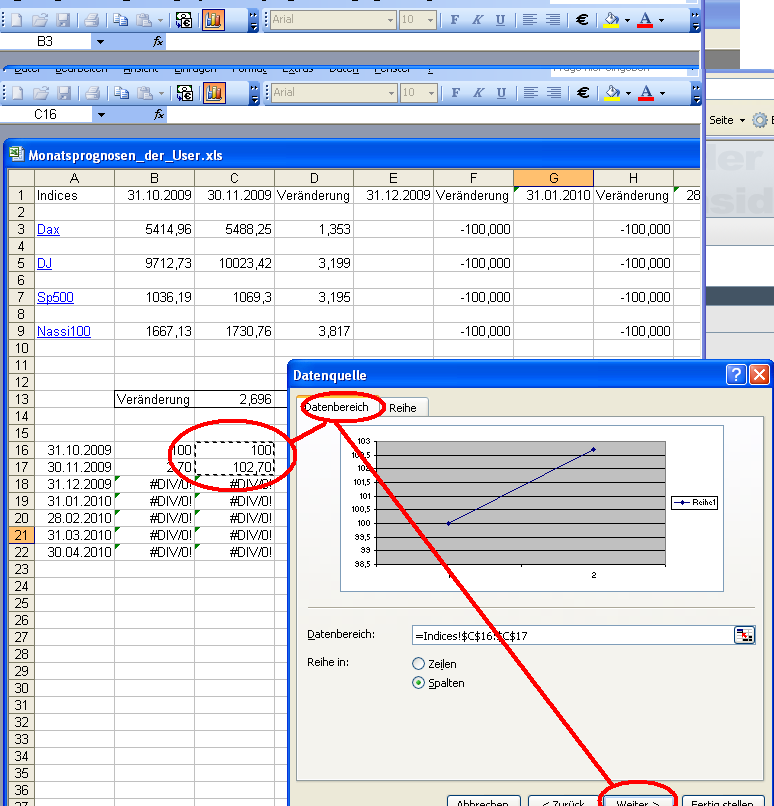Toggle Underline U in C16 toolbar
Screen dimensions: 774x806
click(501, 93)
